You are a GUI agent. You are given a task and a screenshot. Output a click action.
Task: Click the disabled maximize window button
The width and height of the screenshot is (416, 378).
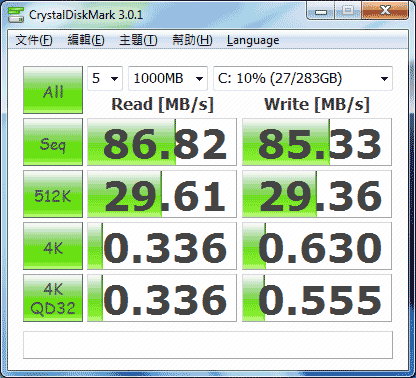[x=348, y=11]
